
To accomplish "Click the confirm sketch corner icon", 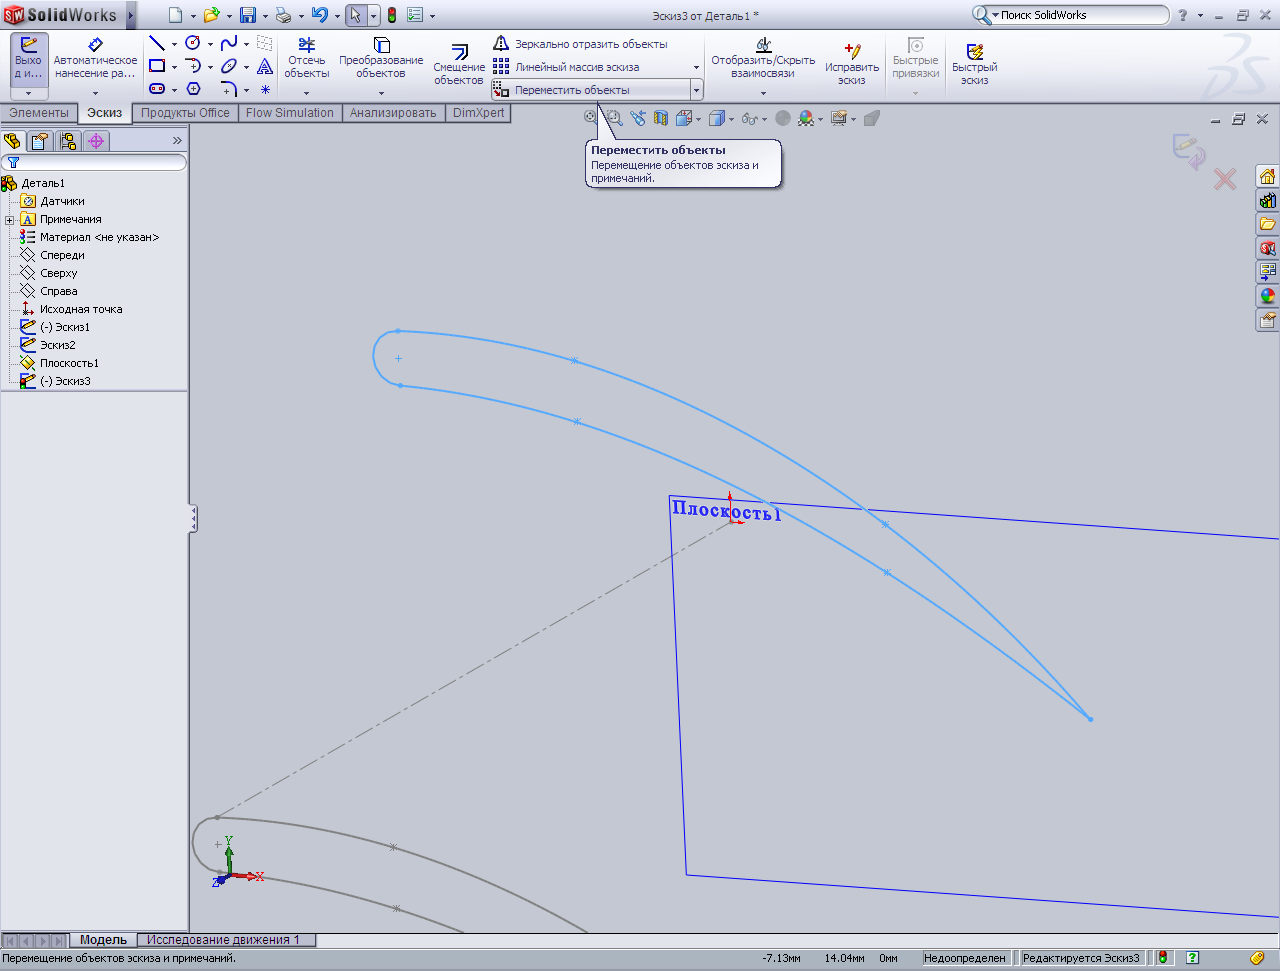I will click(x=1189, y=152).
